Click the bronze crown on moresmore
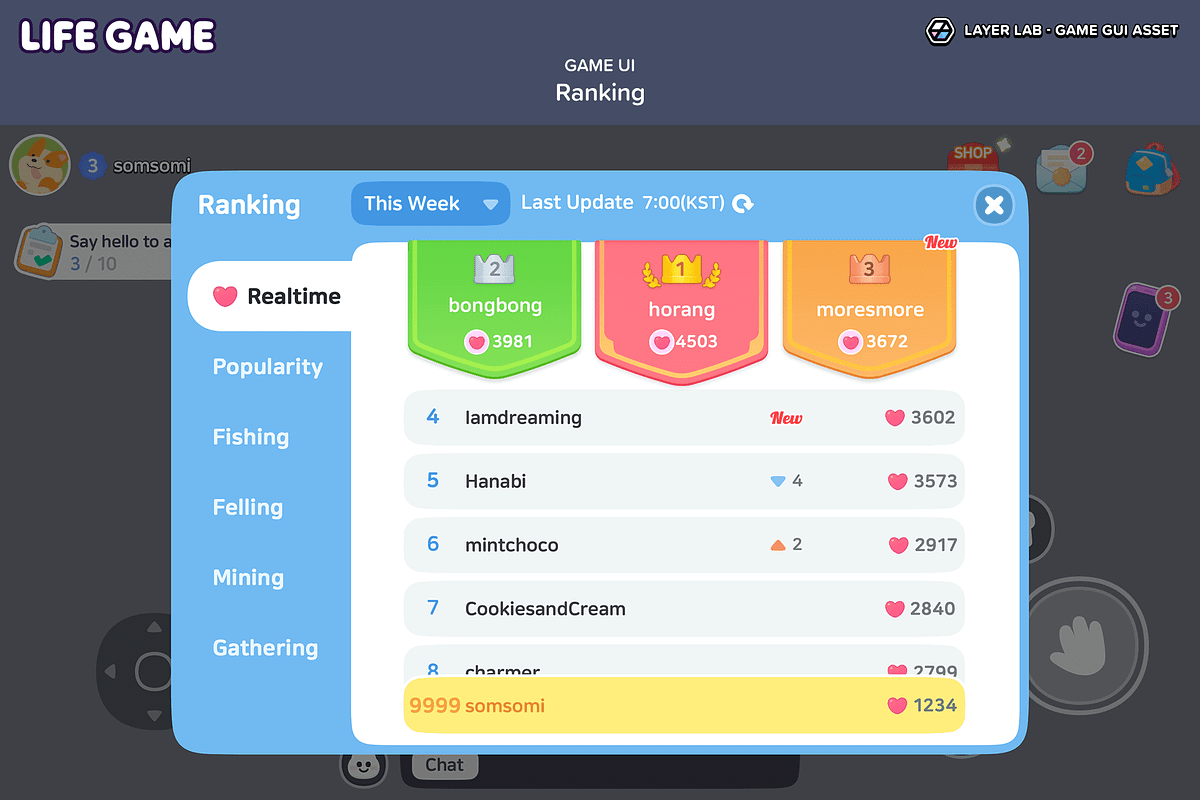 868,267
